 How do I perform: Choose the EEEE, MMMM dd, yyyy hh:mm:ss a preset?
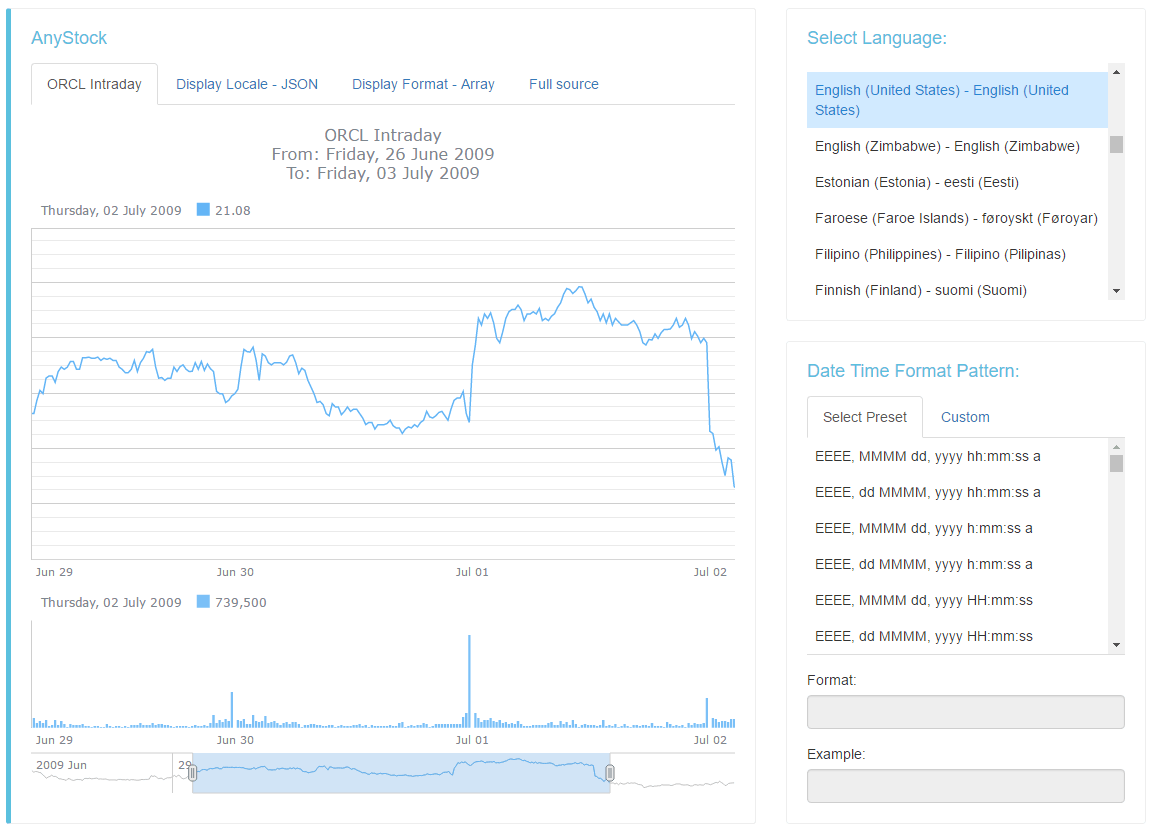928,456
